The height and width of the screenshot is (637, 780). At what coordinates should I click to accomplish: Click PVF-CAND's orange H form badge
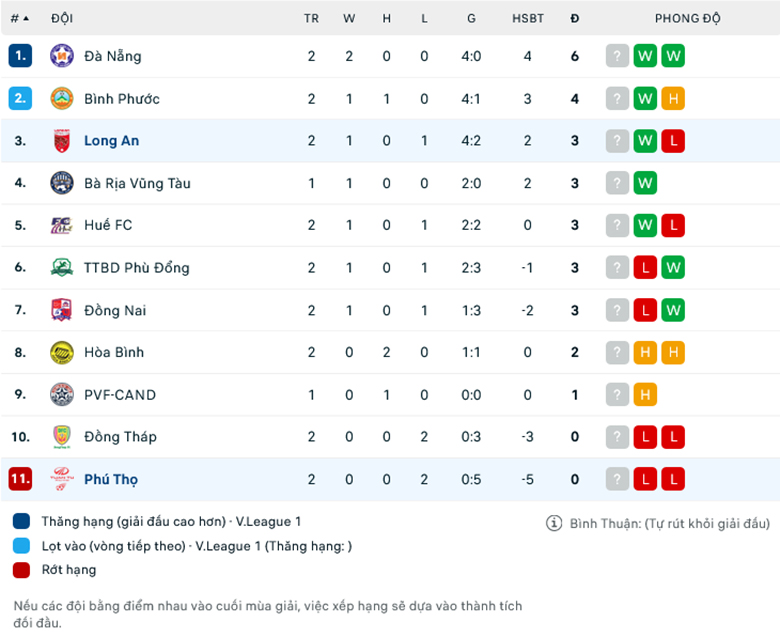645,395
